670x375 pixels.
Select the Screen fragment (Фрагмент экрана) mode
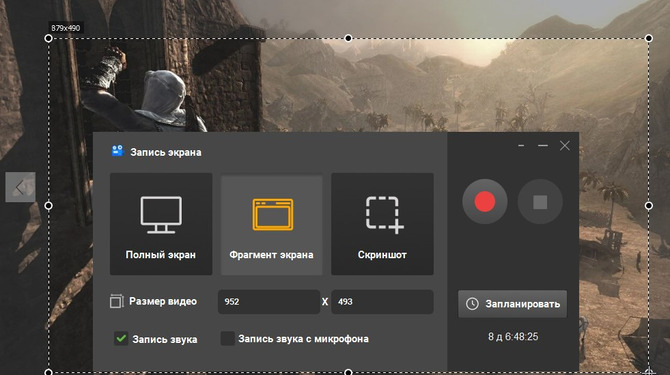[x=271, y=224]
